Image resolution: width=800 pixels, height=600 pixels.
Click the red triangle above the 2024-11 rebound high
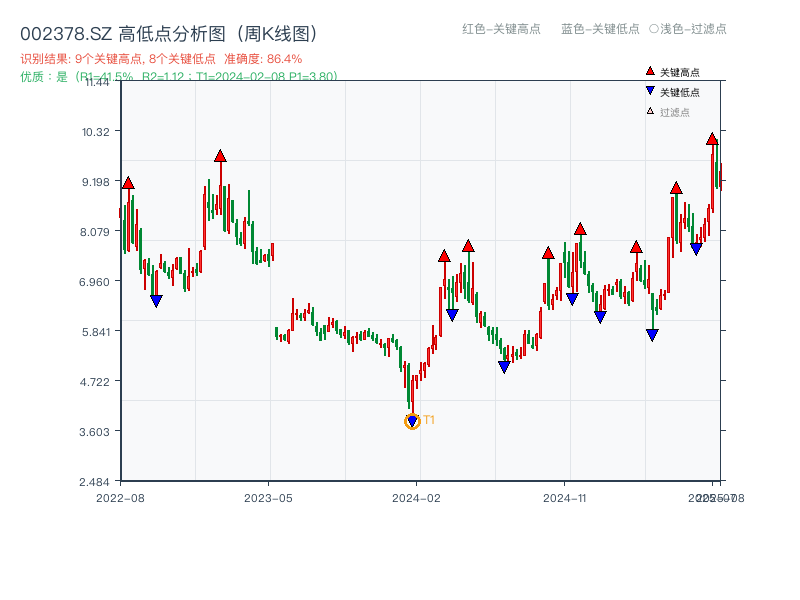click(x=578, y=228)
